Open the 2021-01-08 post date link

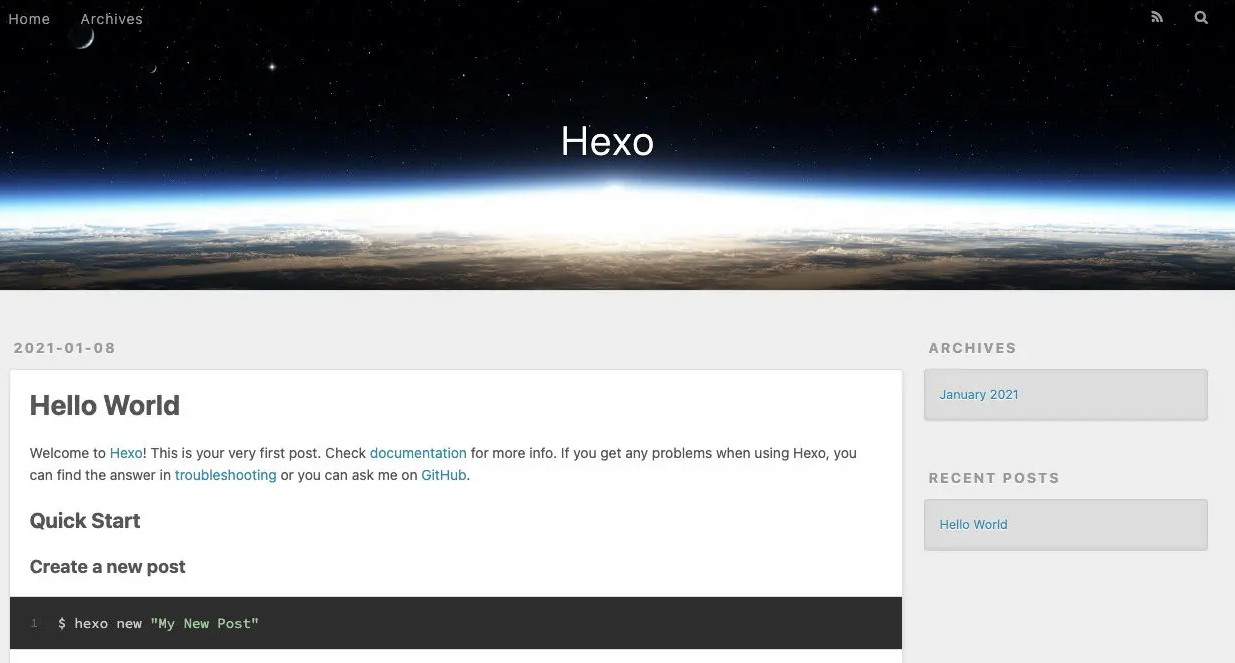click(64, 348)
